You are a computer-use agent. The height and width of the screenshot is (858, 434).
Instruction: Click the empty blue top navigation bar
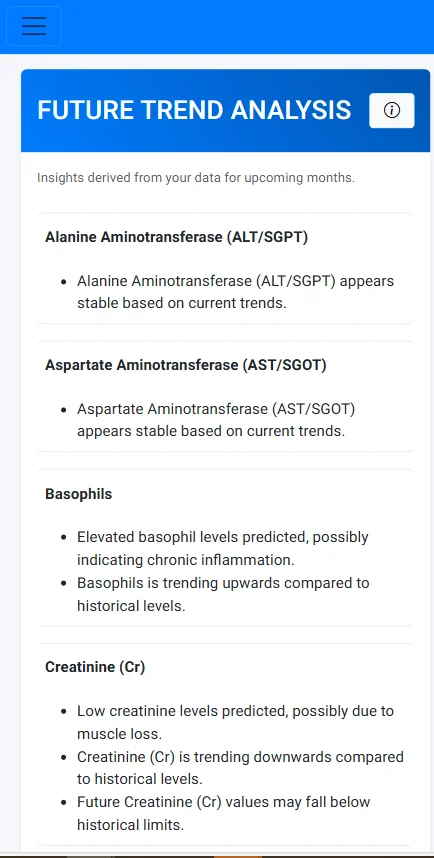[246, 26]
